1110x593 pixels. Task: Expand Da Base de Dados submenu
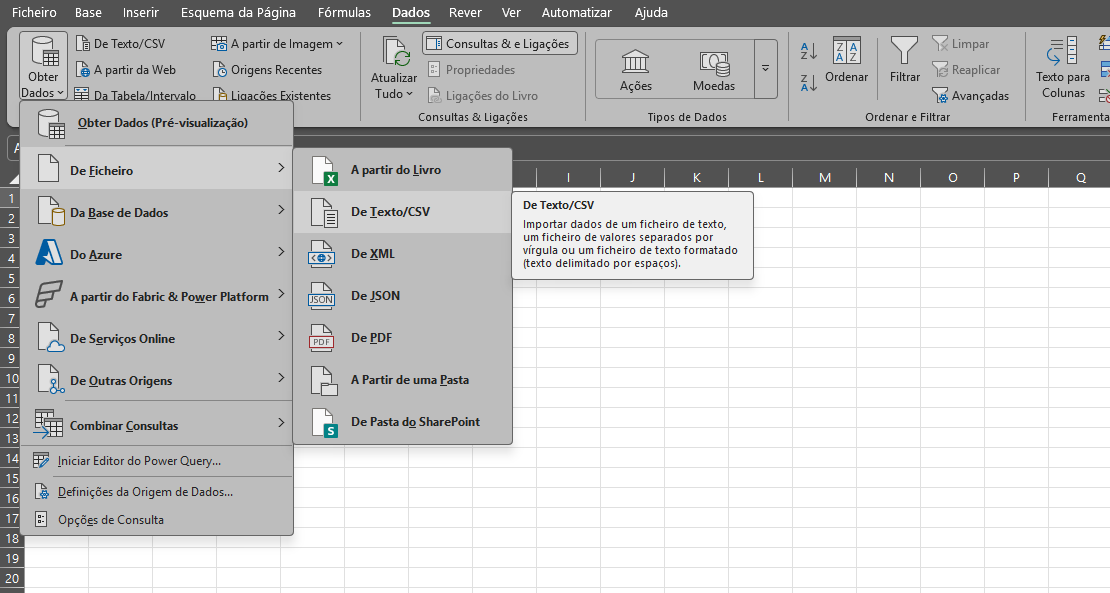(x=156, y=212)
